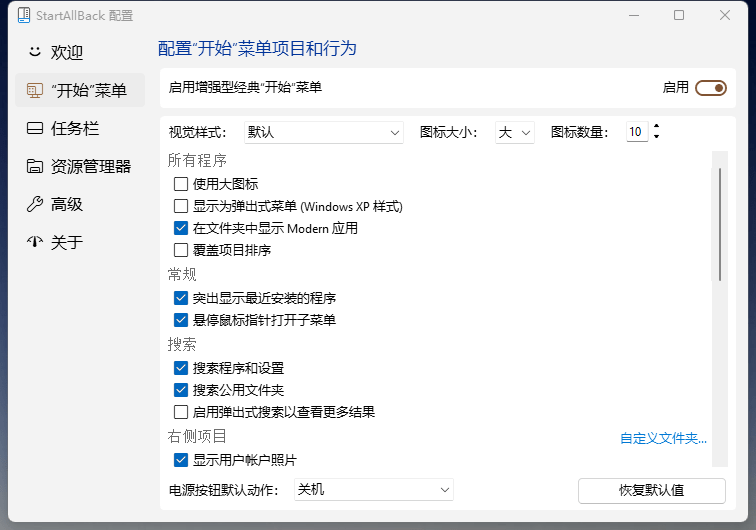The height and width of the screenshot is (530, 756).
Task: Click the gauge icon beside 关于
Action: 35,241
